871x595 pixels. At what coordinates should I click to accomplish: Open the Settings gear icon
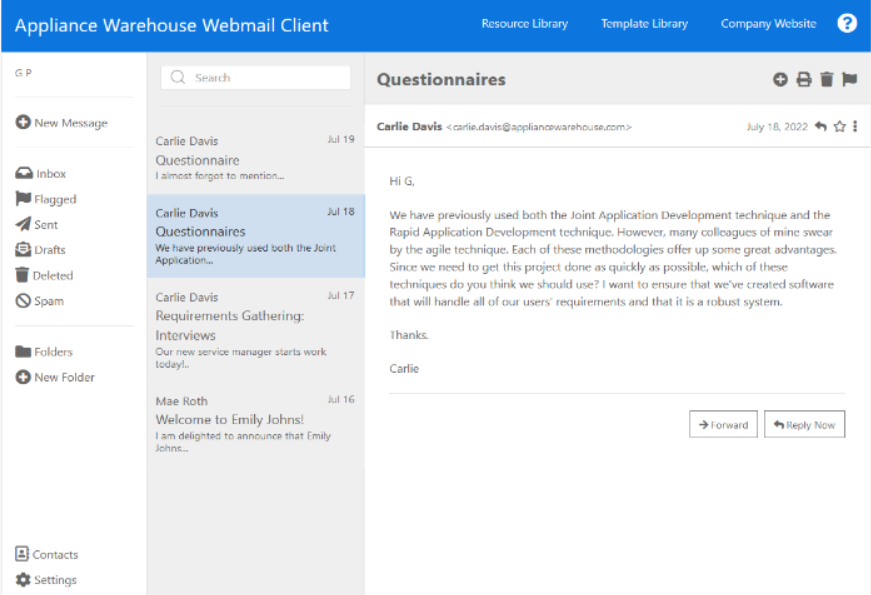(23, 579)
